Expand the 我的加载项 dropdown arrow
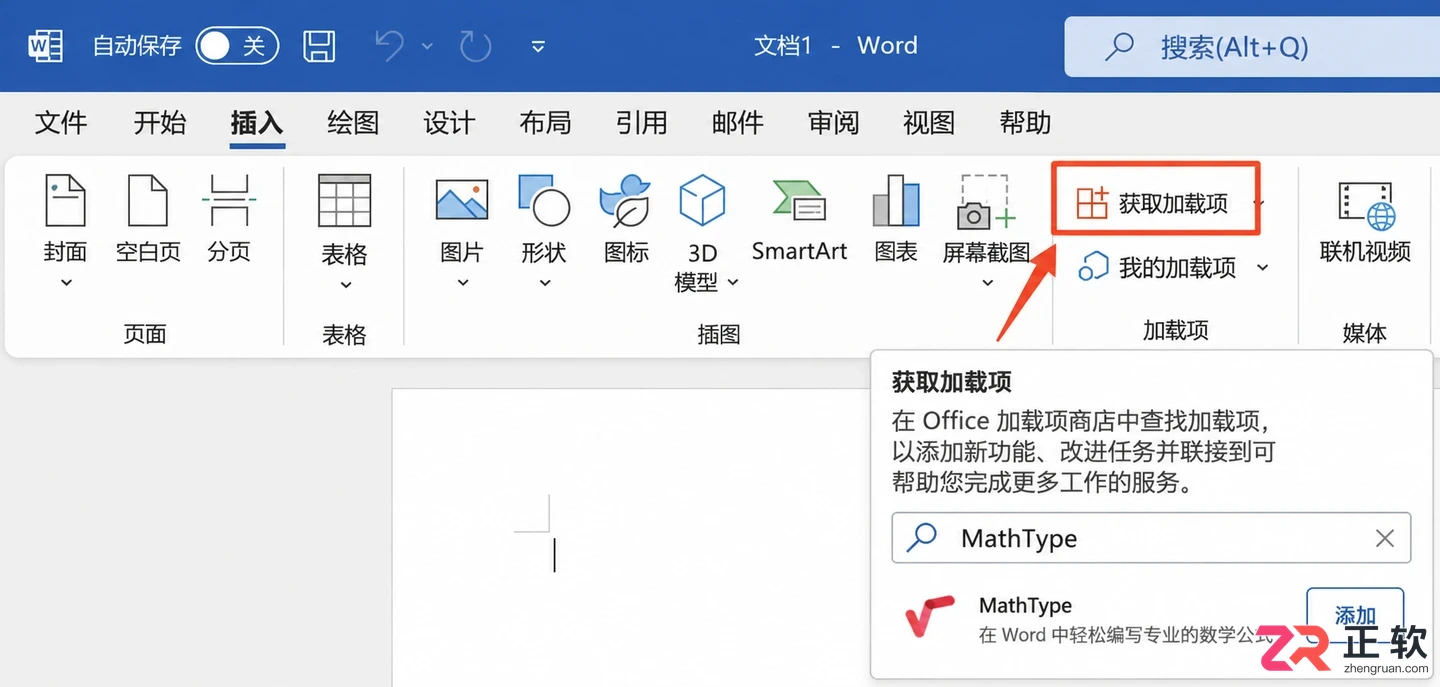The height and width of the screenshot is (687, 1440). (1262, 267)
